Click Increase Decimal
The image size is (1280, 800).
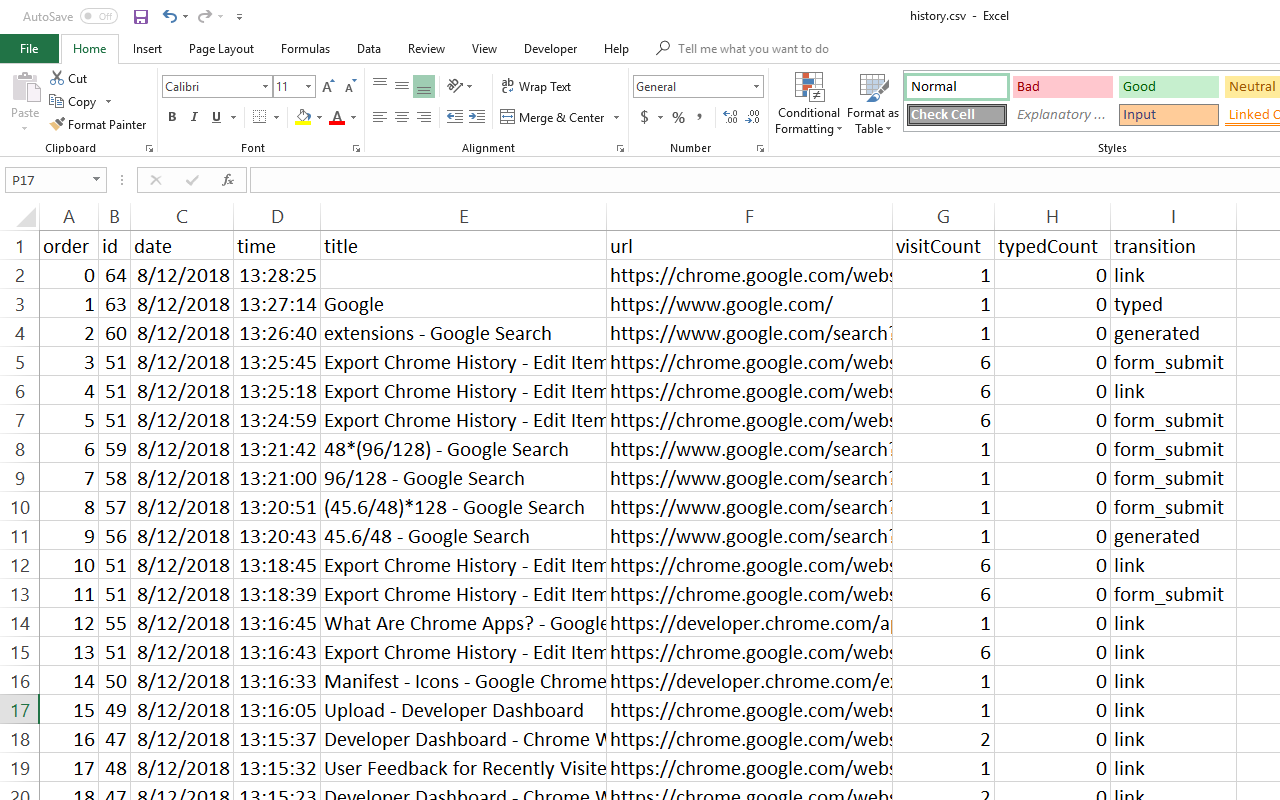(x=730, y=118)
